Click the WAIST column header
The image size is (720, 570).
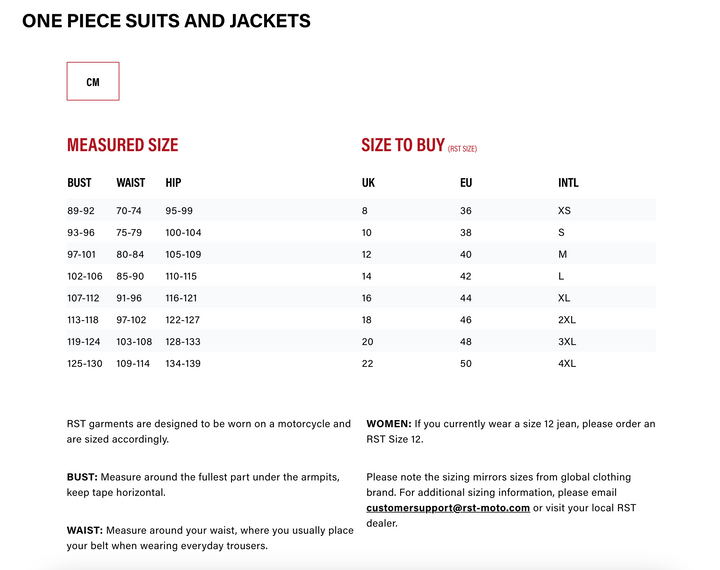[x=130, y=183]
